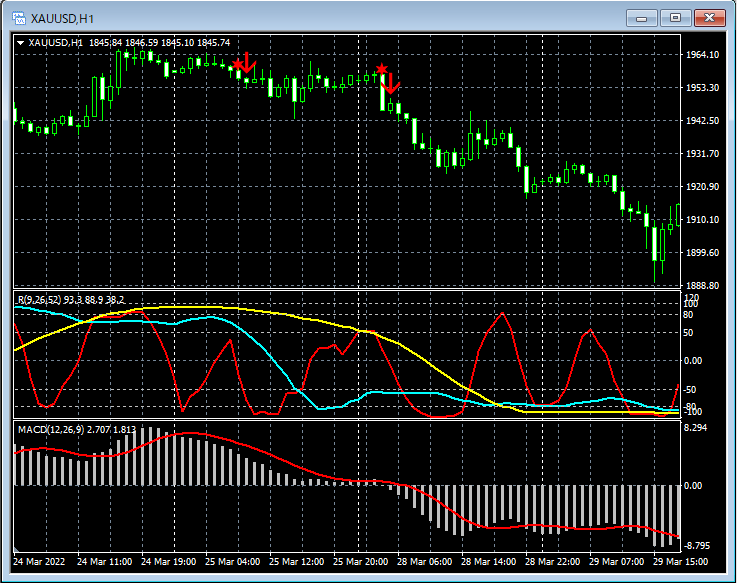
Task: Click the title bar text XAUUSD,H1
Action: pyautogui.click(x=62, y=19)
